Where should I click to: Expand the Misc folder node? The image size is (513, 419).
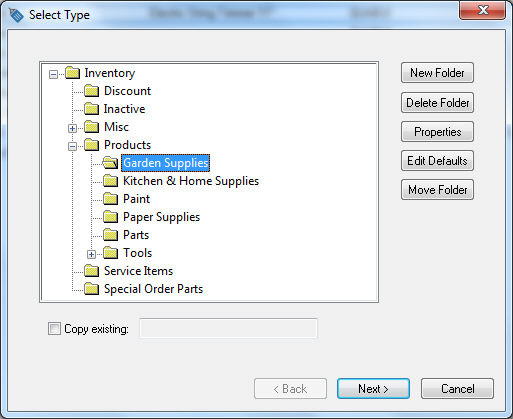pos(72,128)
